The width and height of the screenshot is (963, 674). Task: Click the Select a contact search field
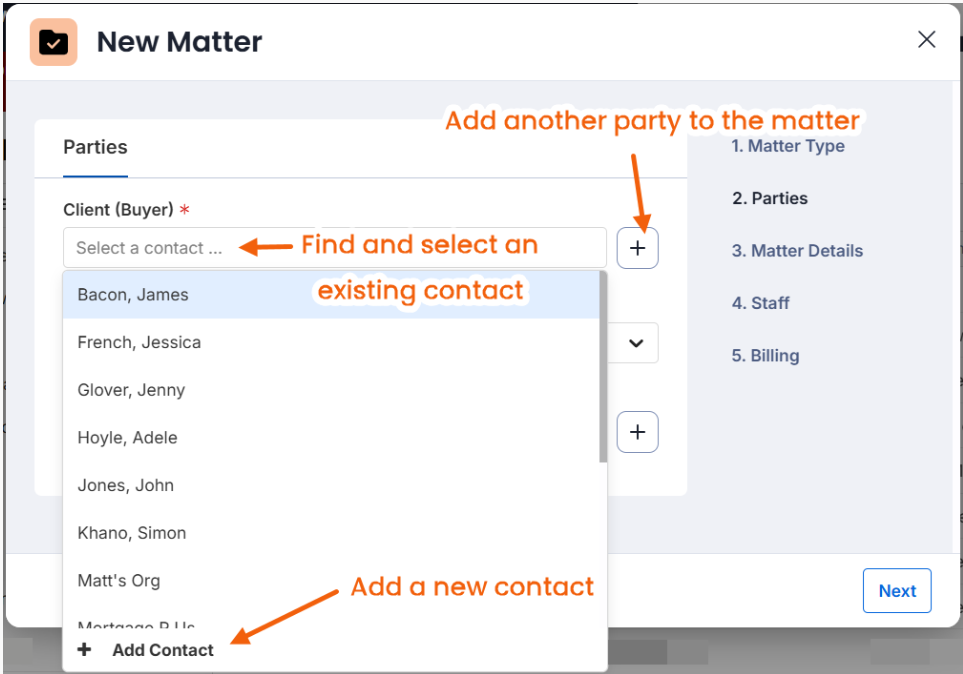[335, 248]
